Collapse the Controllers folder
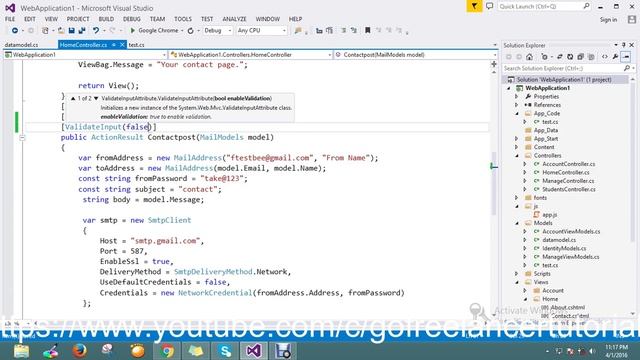The height and width of the screenshot is (360, 640). point(517,156)
